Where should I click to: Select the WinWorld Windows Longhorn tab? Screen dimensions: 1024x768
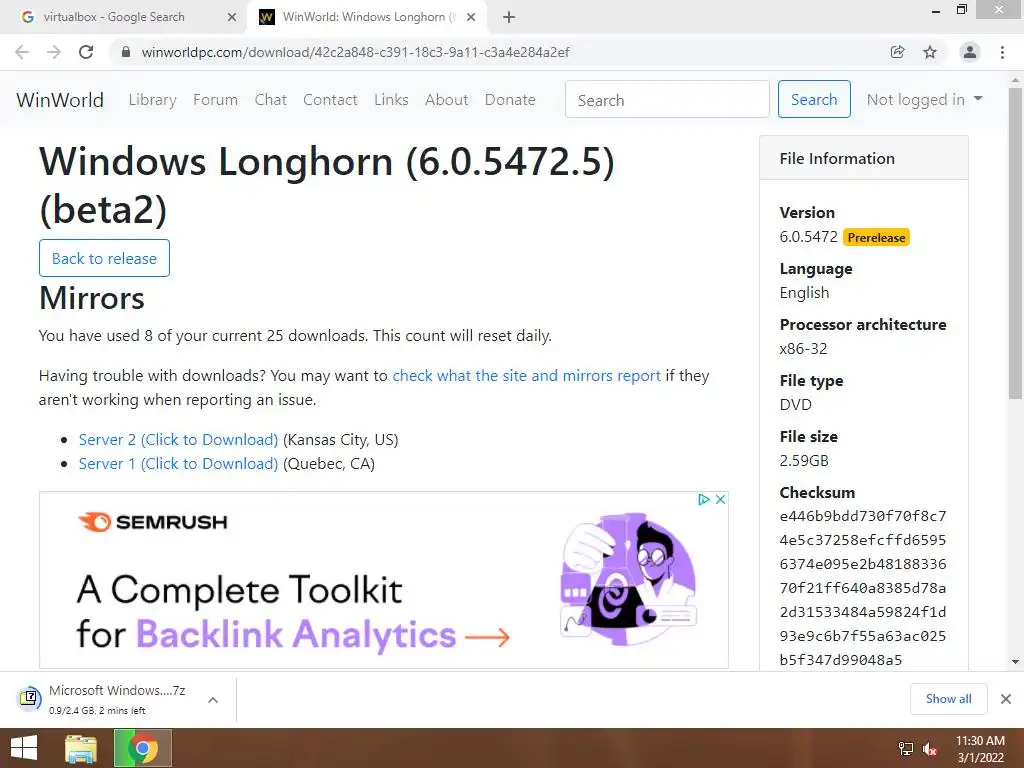pyautogui.click(x=367, y=17)
